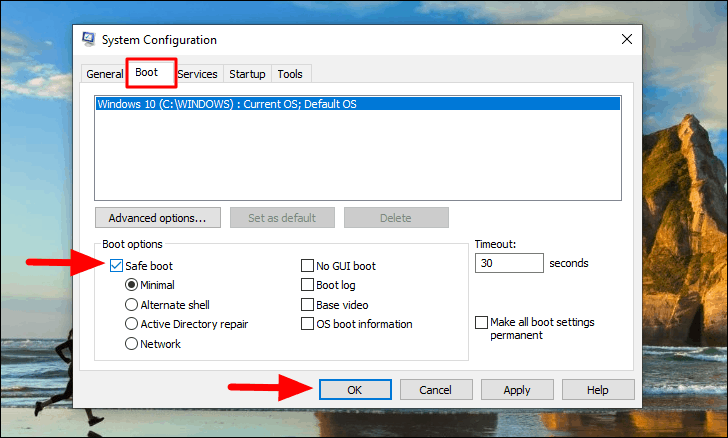Tick the OS boot information checkbox

(307, 324)
